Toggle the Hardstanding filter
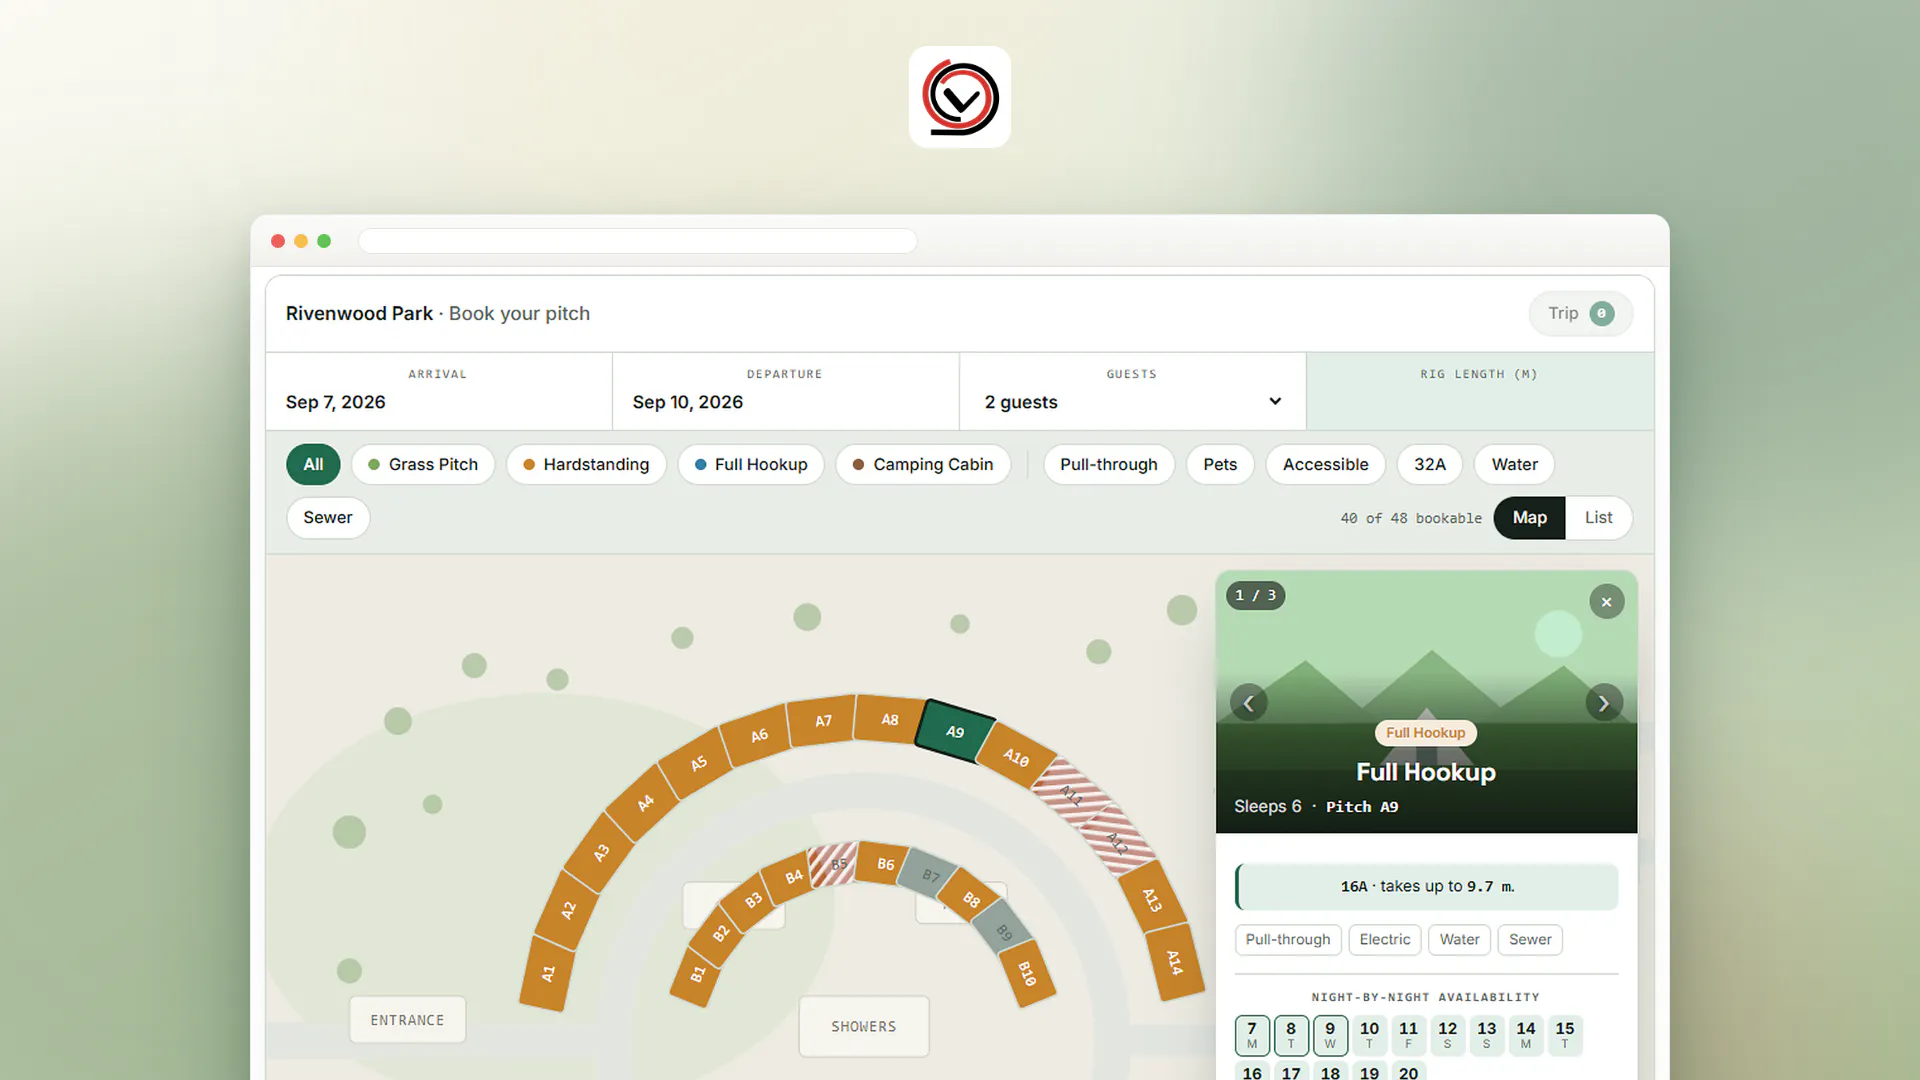This screenshot has height=1080, width=1920. [586, 465]
